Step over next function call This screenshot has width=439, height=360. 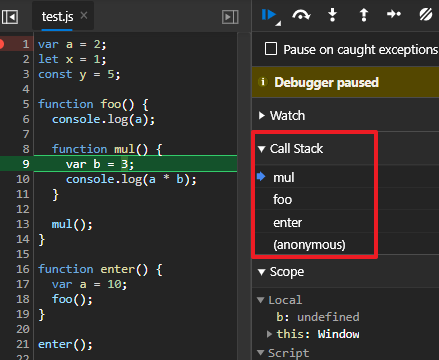coord(301,15)
